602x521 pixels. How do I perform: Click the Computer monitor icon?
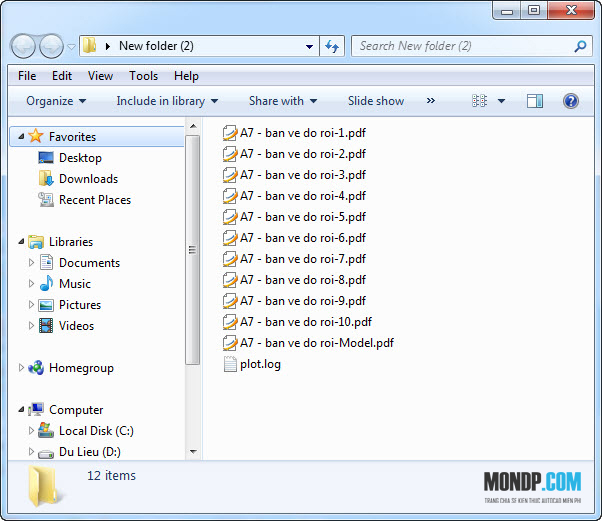click(x=36, y=409)
